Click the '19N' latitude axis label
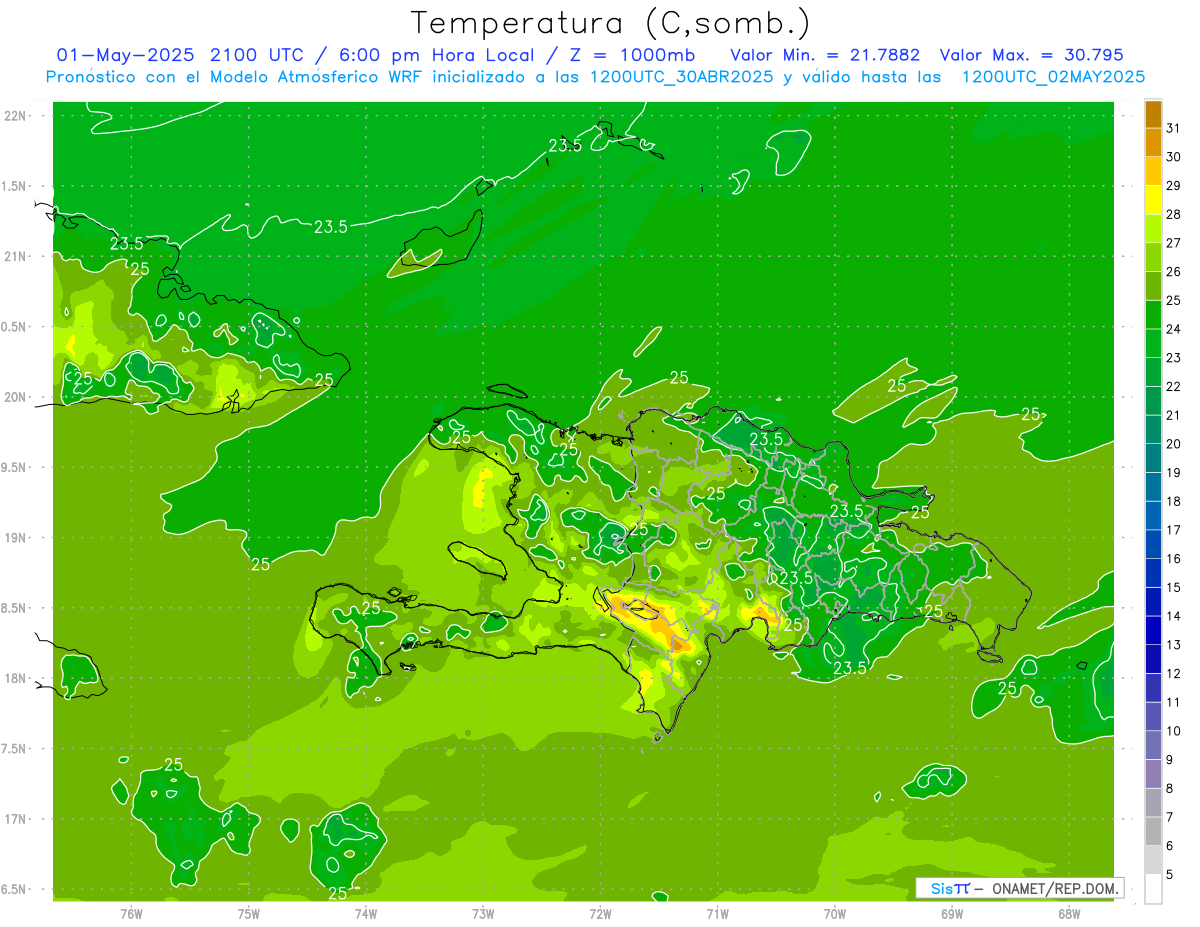Viewport: 1200px width, 927px height. [16, 538]
